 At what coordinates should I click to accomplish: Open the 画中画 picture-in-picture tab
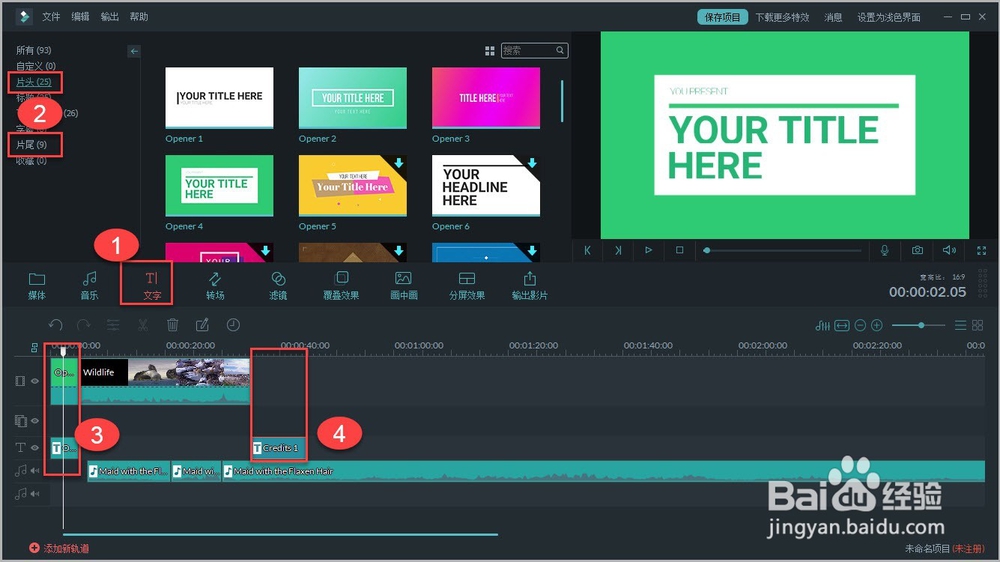[404, 285]
